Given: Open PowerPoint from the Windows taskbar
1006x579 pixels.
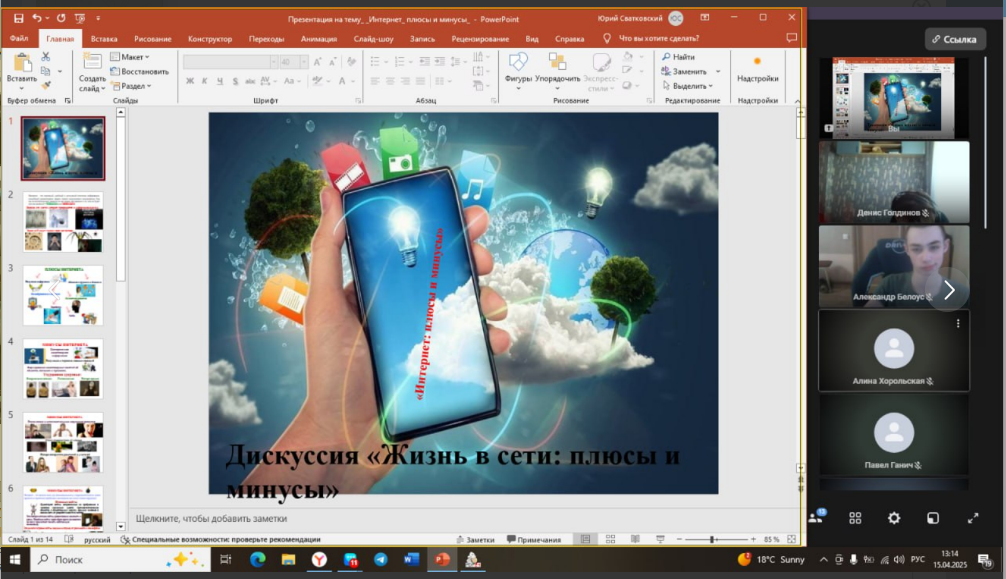Looking at the screenshot, I should click(442, 560).
